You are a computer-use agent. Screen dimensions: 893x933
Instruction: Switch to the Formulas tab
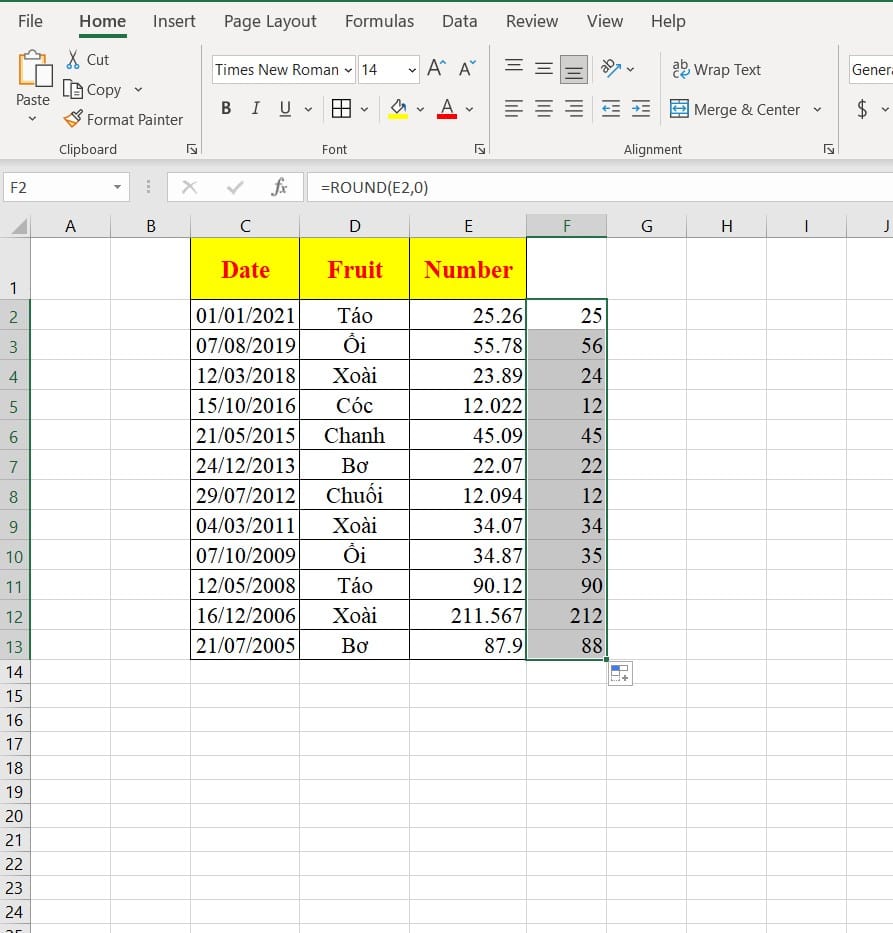pos(380,21)
